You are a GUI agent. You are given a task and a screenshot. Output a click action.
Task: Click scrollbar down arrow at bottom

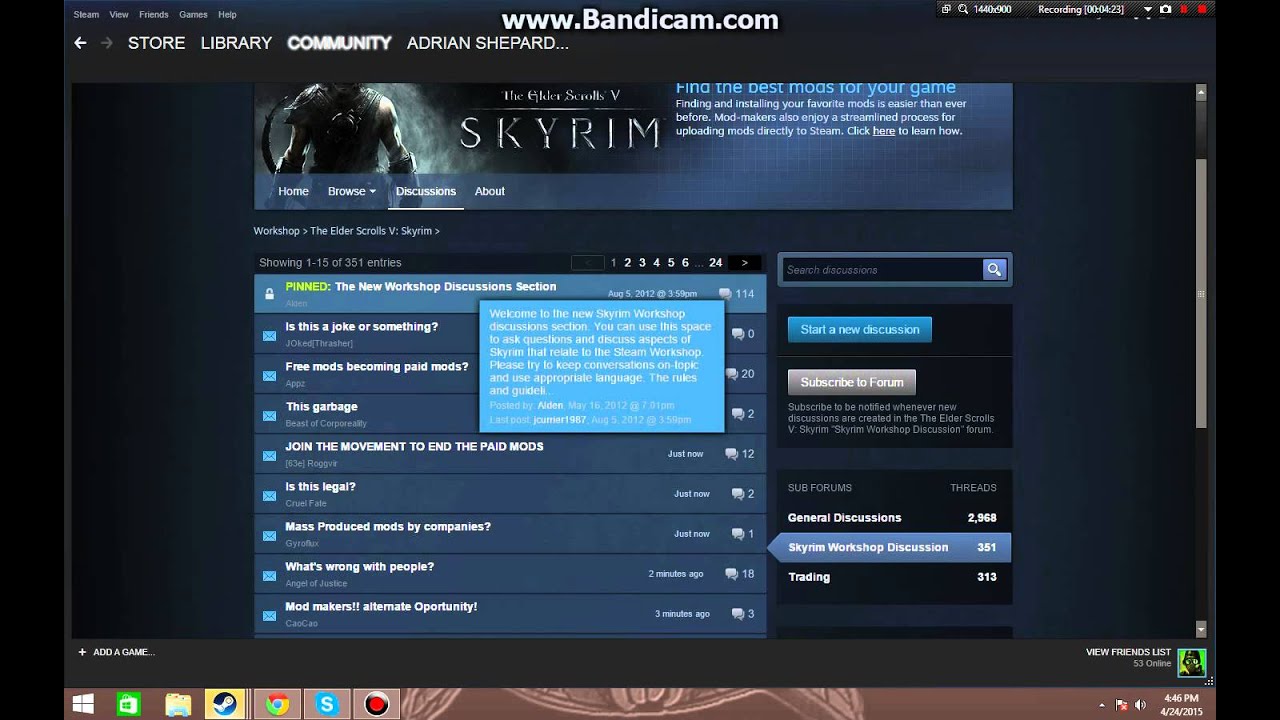pos(1201,629)
